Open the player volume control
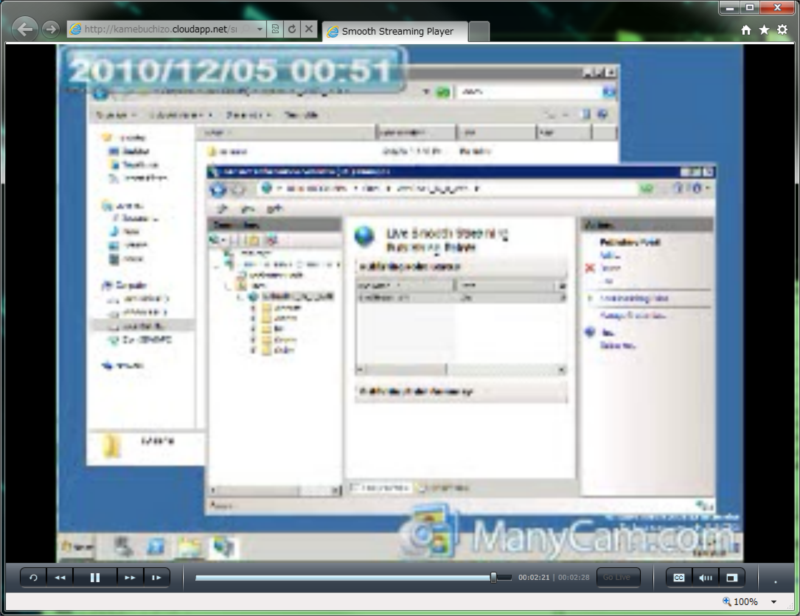 [x=706, y=578]
